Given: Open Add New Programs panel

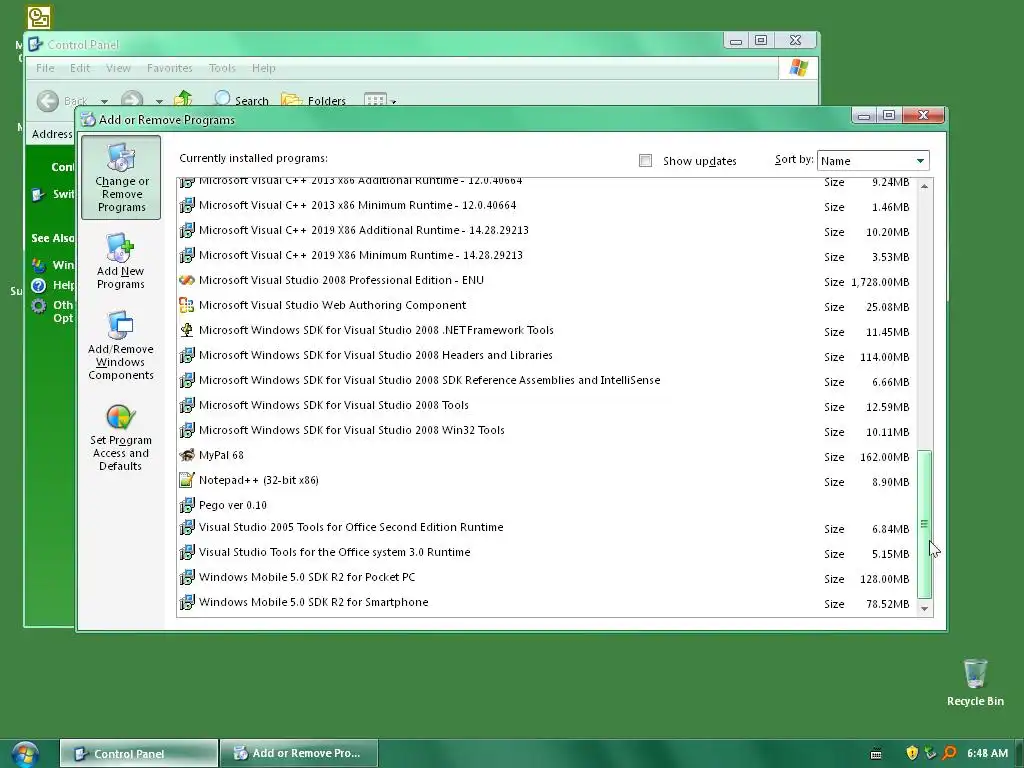Looking at the screenshot, I should pos(120,261).
